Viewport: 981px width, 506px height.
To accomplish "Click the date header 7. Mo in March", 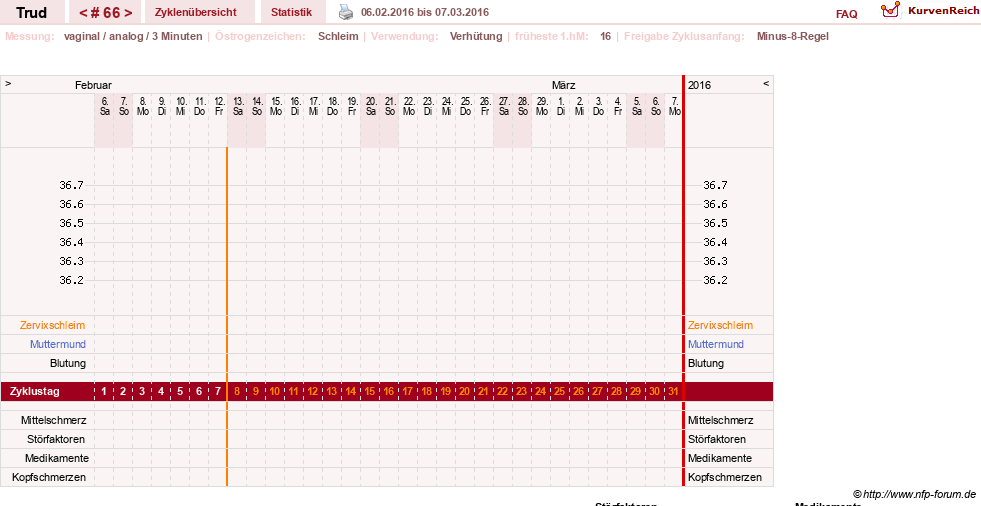I will tap(674, 106).
